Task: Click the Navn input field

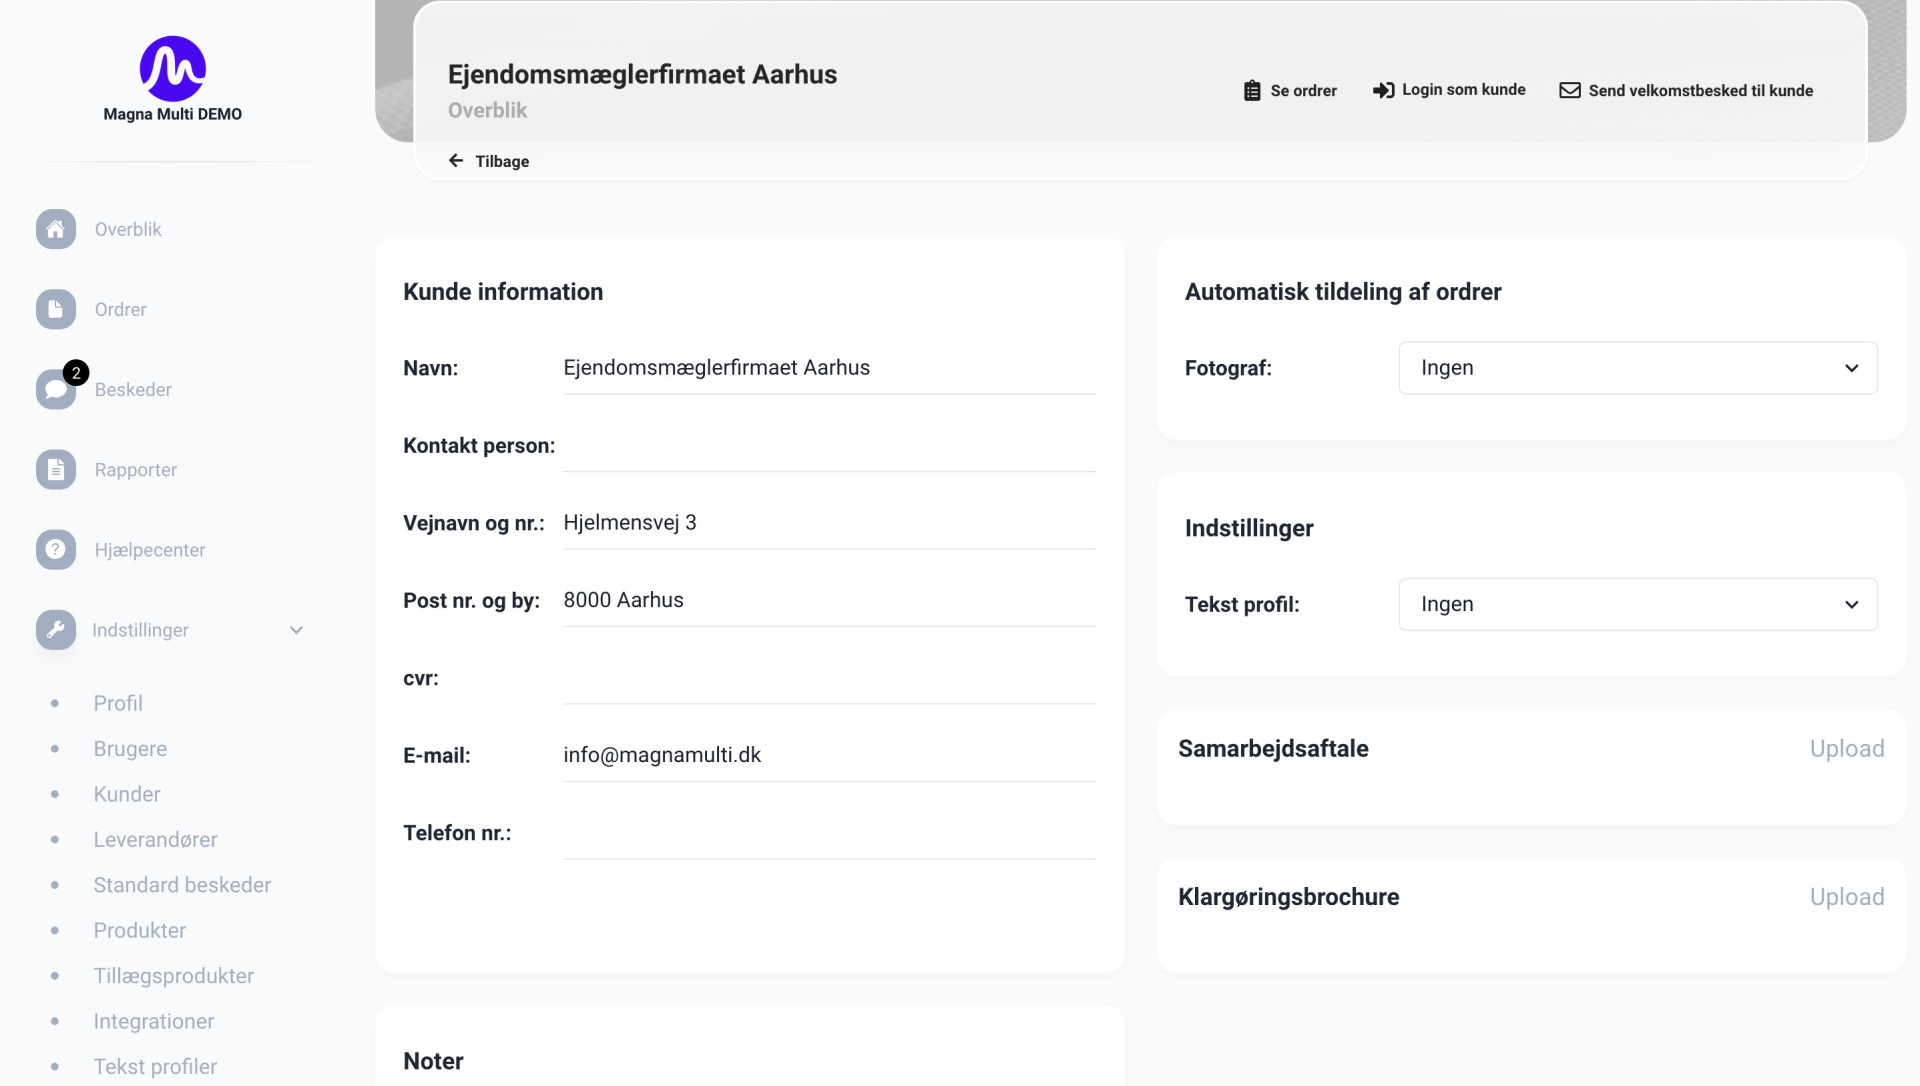Action: 830,368
